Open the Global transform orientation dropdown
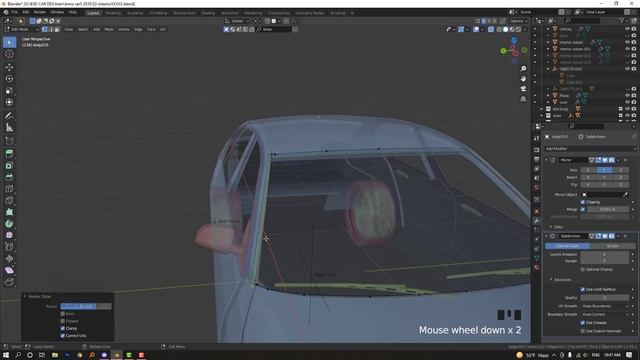The width and height of the screenshot is (640, 360). (x=237, y=21)
